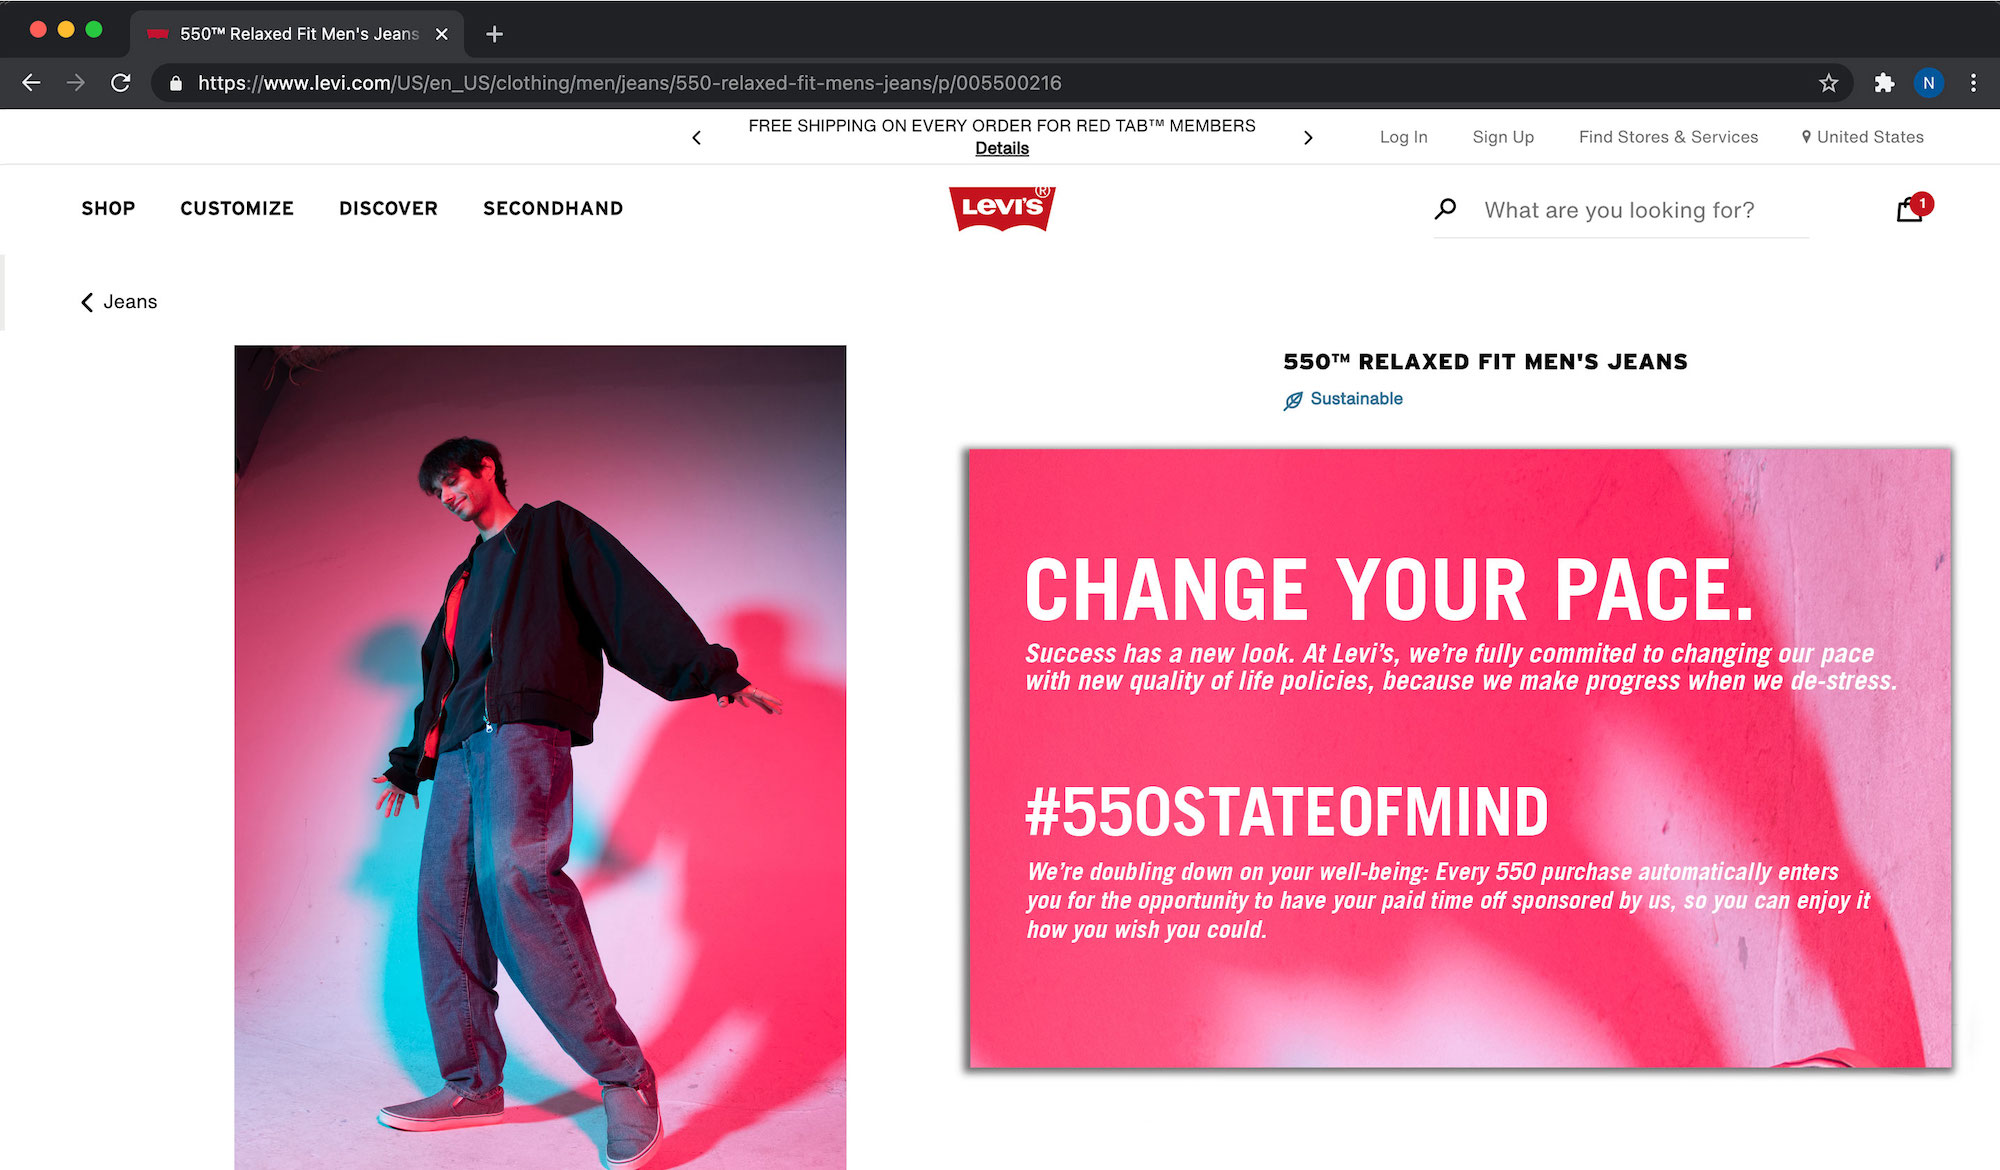2000x1170 pixels.
Task: Open the SECONDHAND menu
Action: click(553, 208)
